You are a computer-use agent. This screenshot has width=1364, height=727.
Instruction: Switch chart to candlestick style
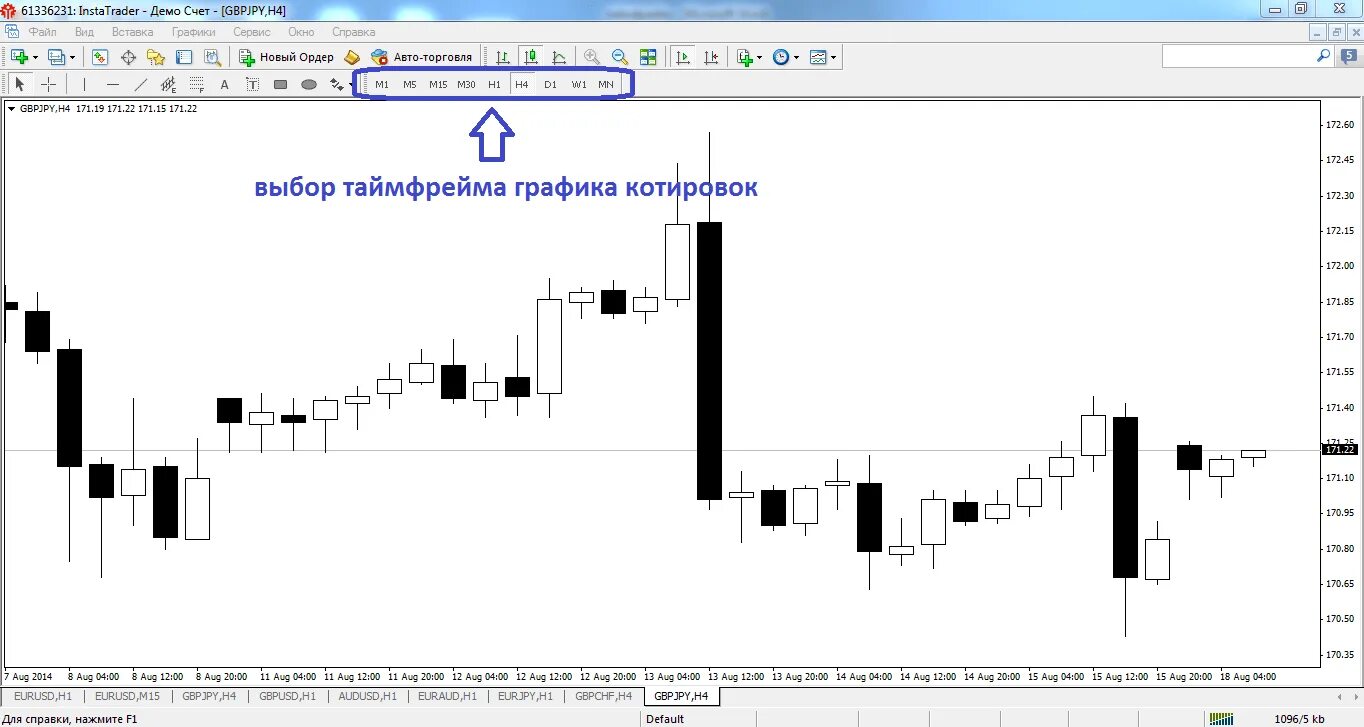[531, 57]
